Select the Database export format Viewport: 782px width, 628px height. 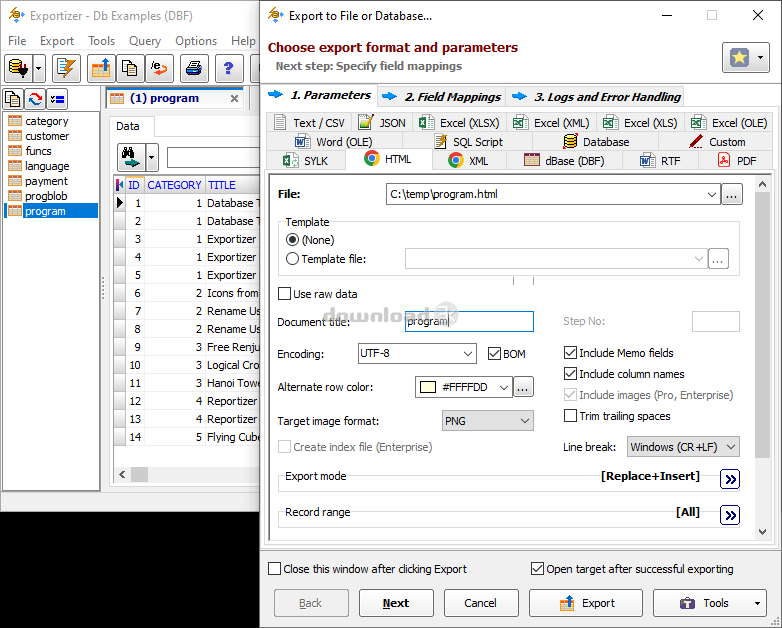[x=596, y=142]
